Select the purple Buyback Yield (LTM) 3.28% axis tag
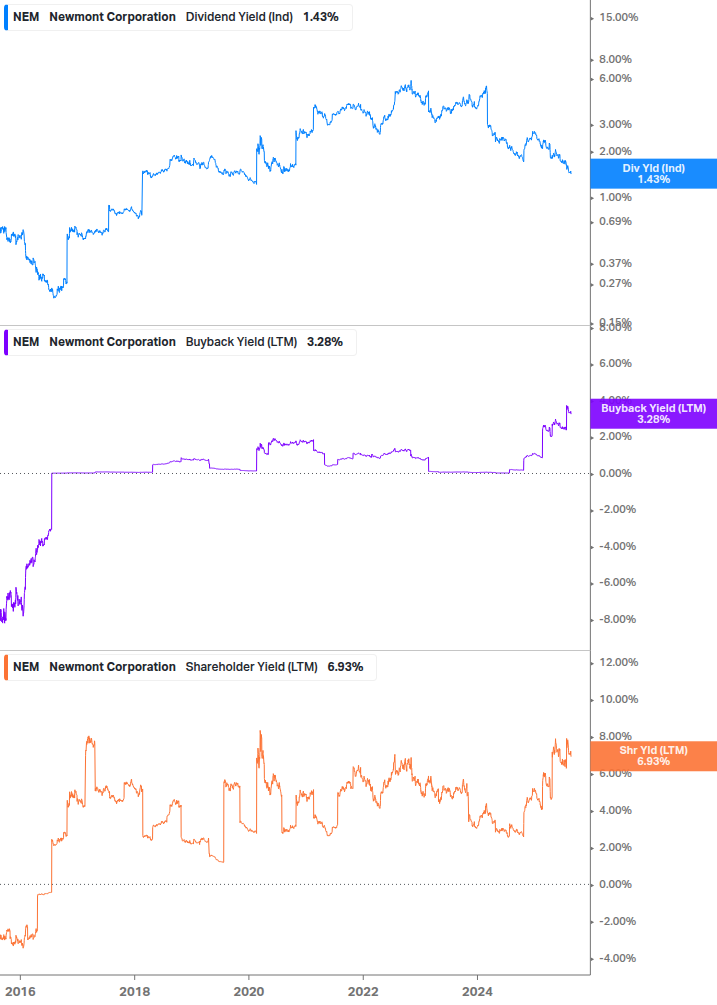Image resolution: width=717 pixels, height=1005 pixels. pyautogui.click(x=653, y=413)
